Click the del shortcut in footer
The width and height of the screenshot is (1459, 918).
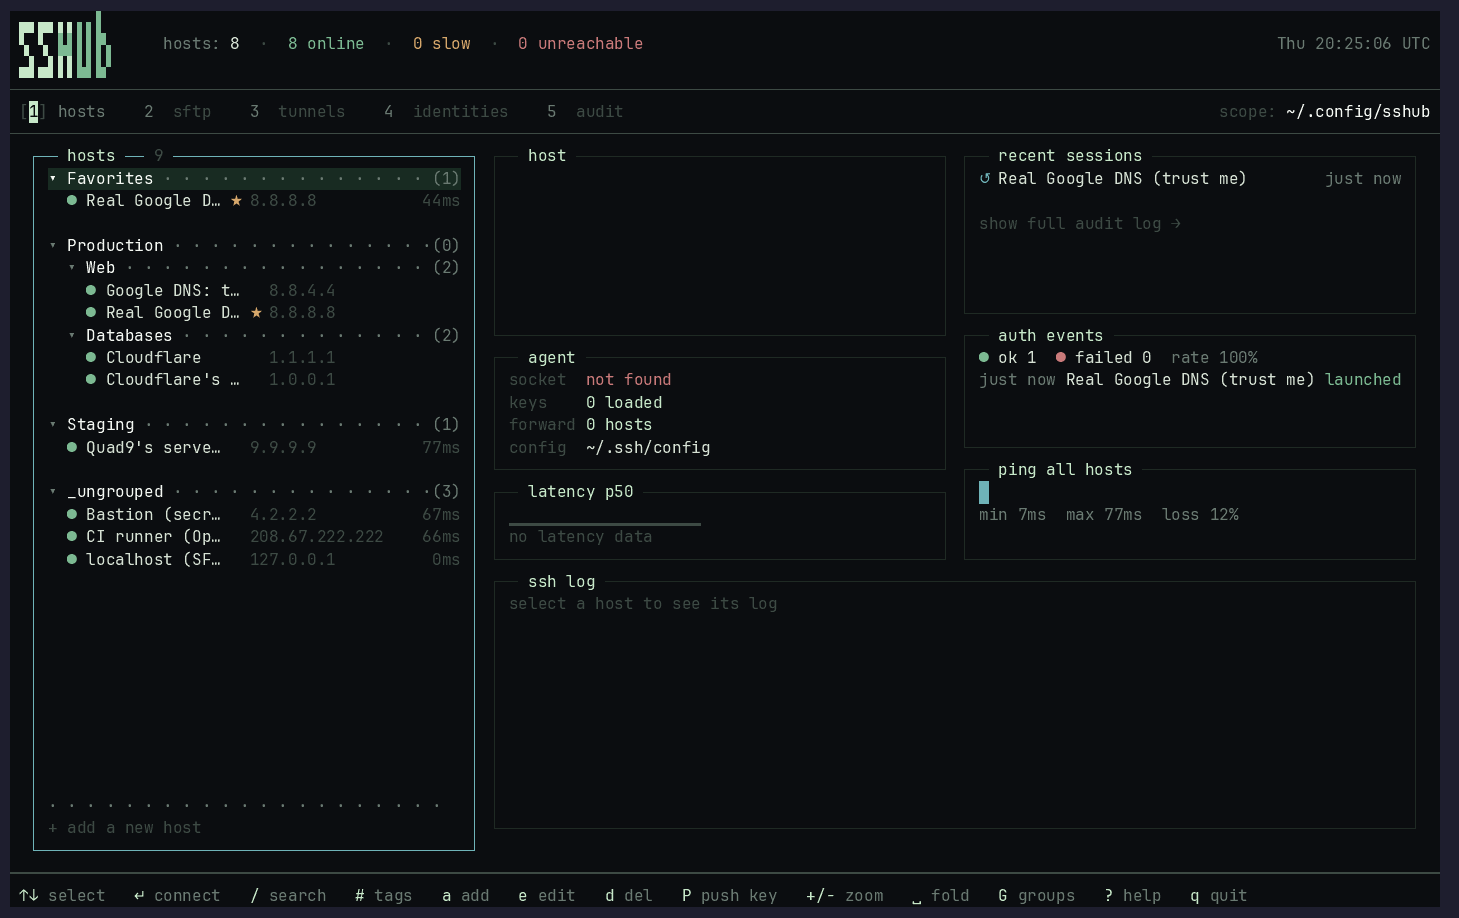[x=628, y=896]
